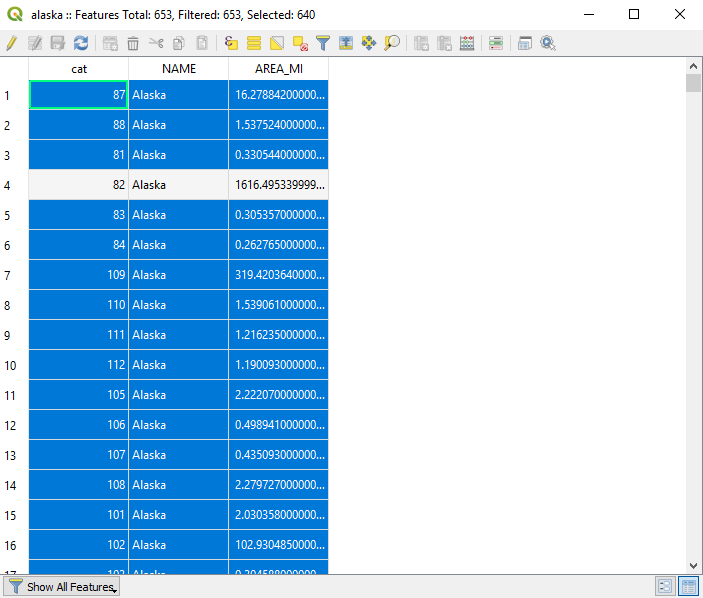This screenshot has width=703, height=598.
Task: Click the AREA_MI cell 102.9304850000...
Action: click(278, 545)
